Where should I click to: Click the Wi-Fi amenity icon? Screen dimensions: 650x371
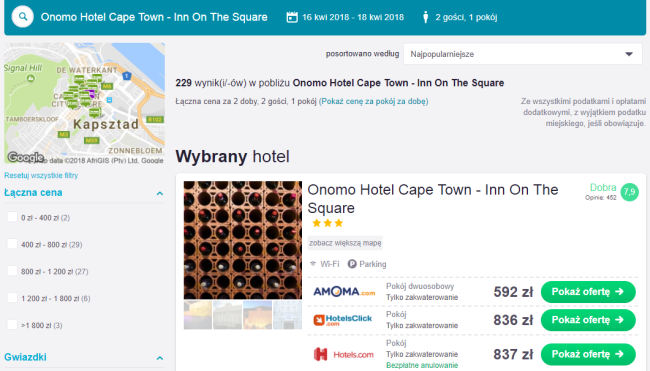(x=313, y=264)
